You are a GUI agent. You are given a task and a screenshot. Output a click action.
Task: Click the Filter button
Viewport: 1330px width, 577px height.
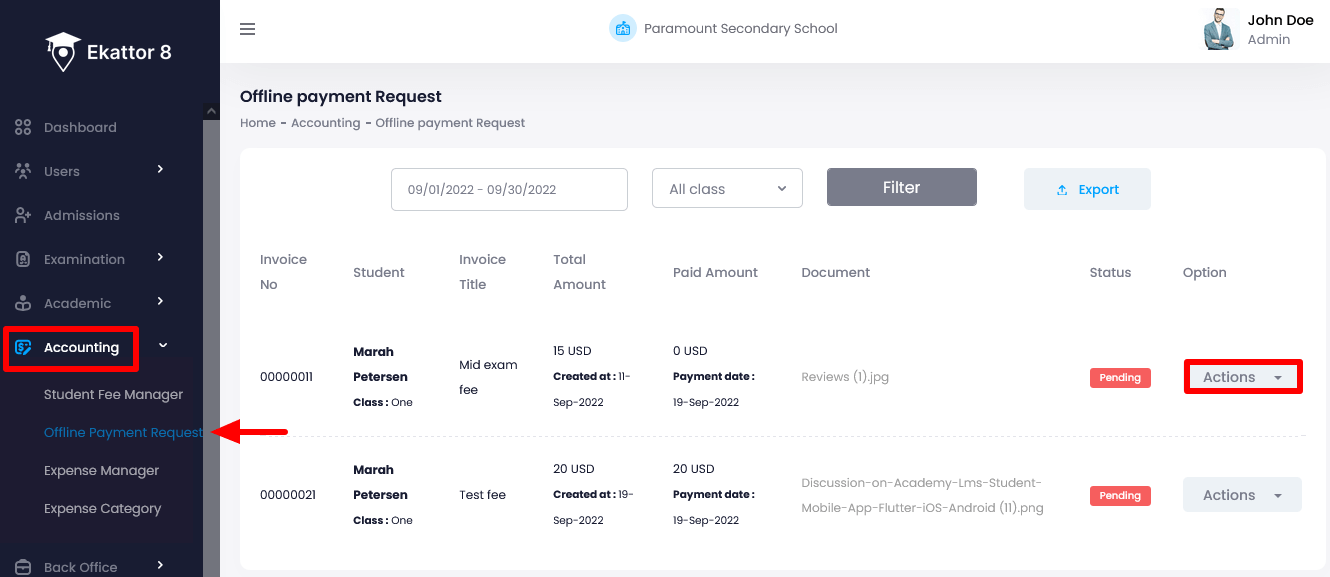(x=901, y=187)
